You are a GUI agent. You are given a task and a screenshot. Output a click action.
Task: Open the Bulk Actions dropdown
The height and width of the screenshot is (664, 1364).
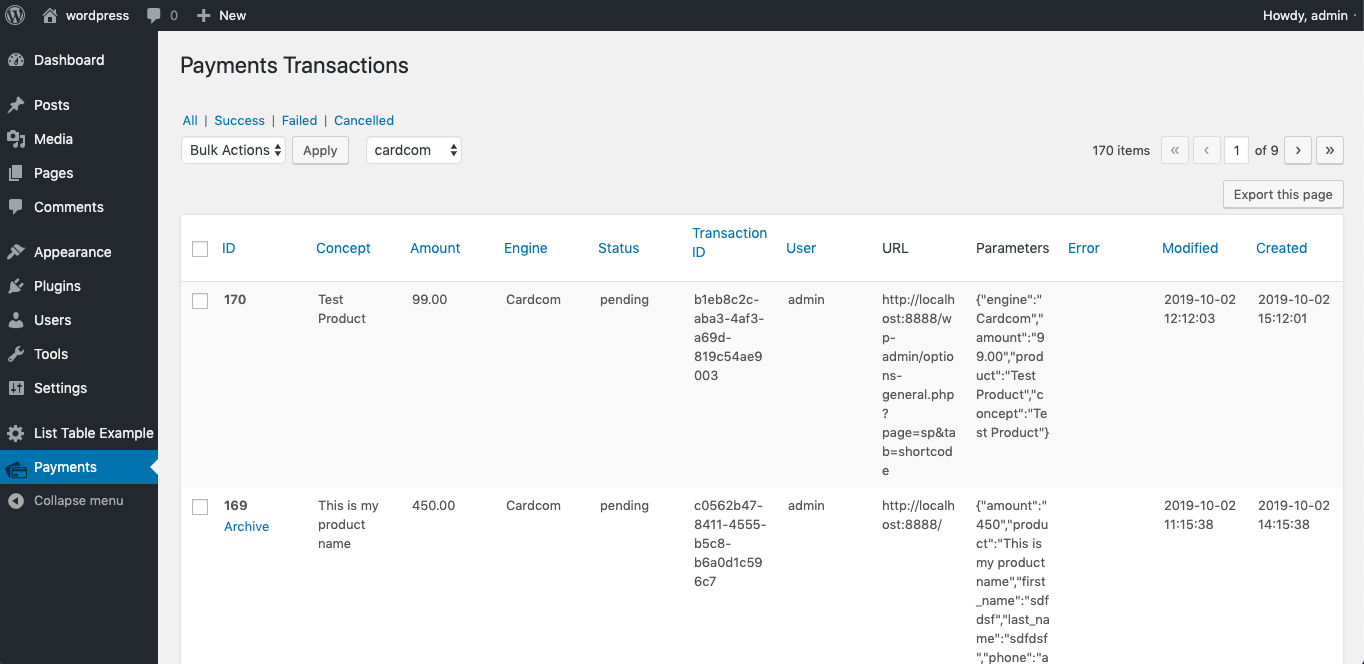(x=233, y=150)
